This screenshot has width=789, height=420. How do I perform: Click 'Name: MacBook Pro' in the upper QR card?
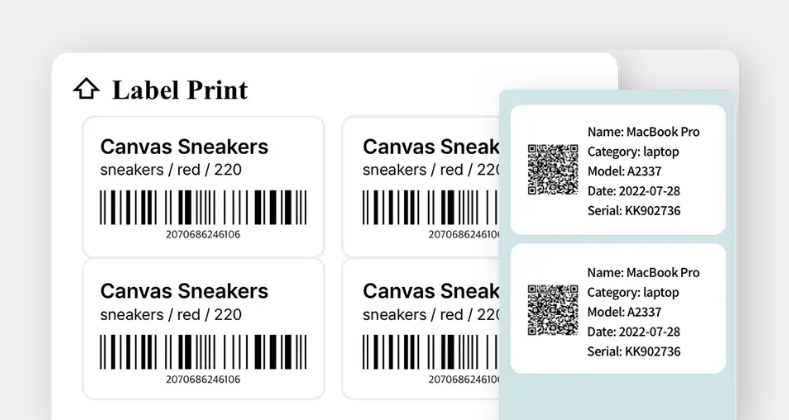[643, 132]
